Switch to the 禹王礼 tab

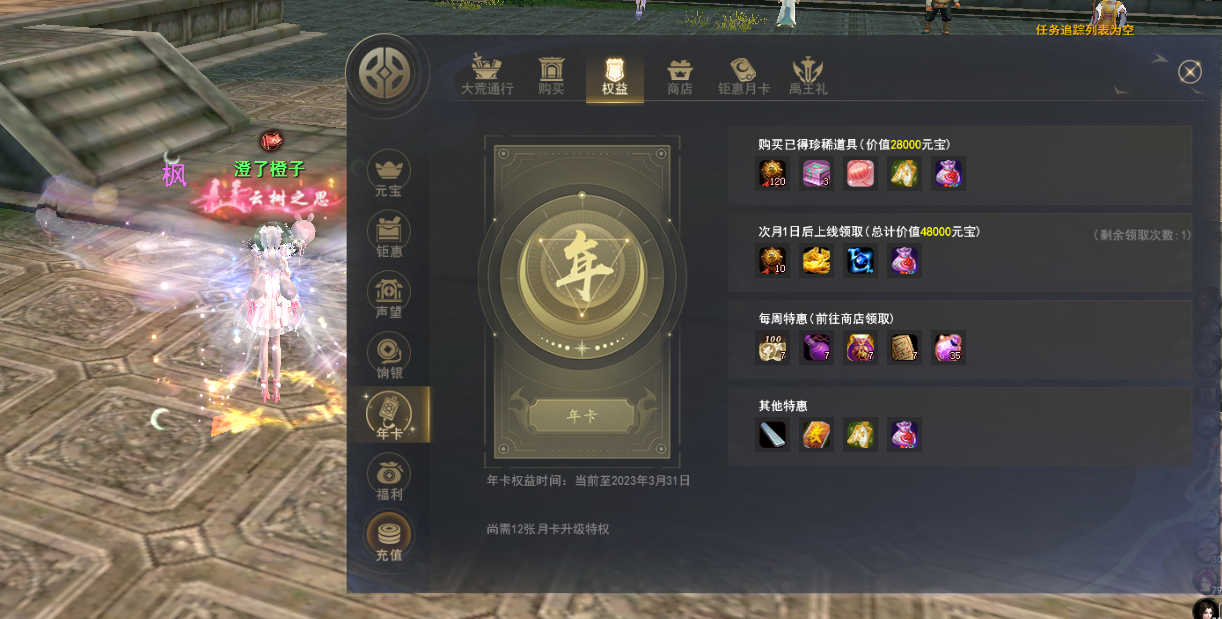click(808, 75)
